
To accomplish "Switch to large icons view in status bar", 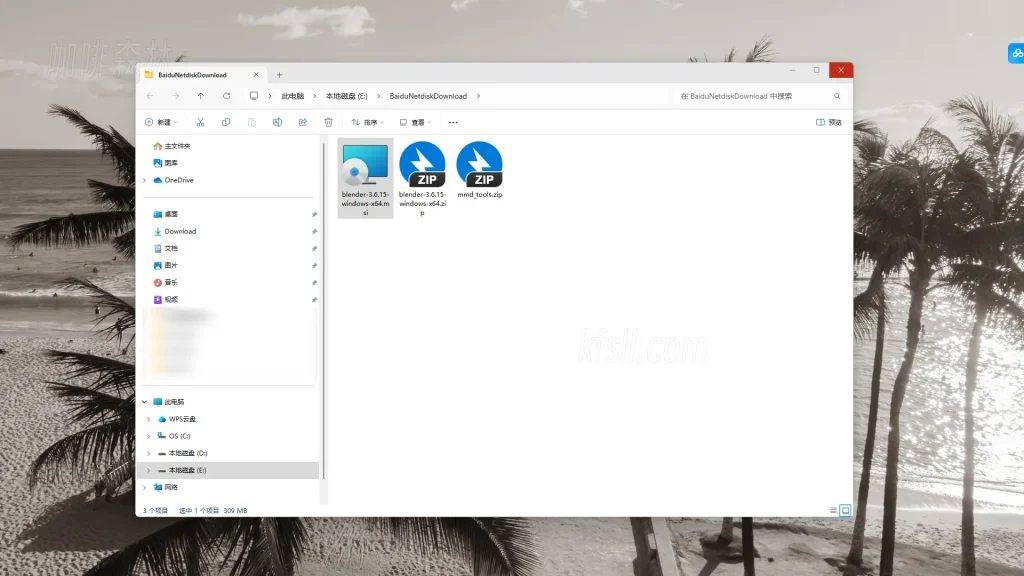I will (x=845, y=510).
